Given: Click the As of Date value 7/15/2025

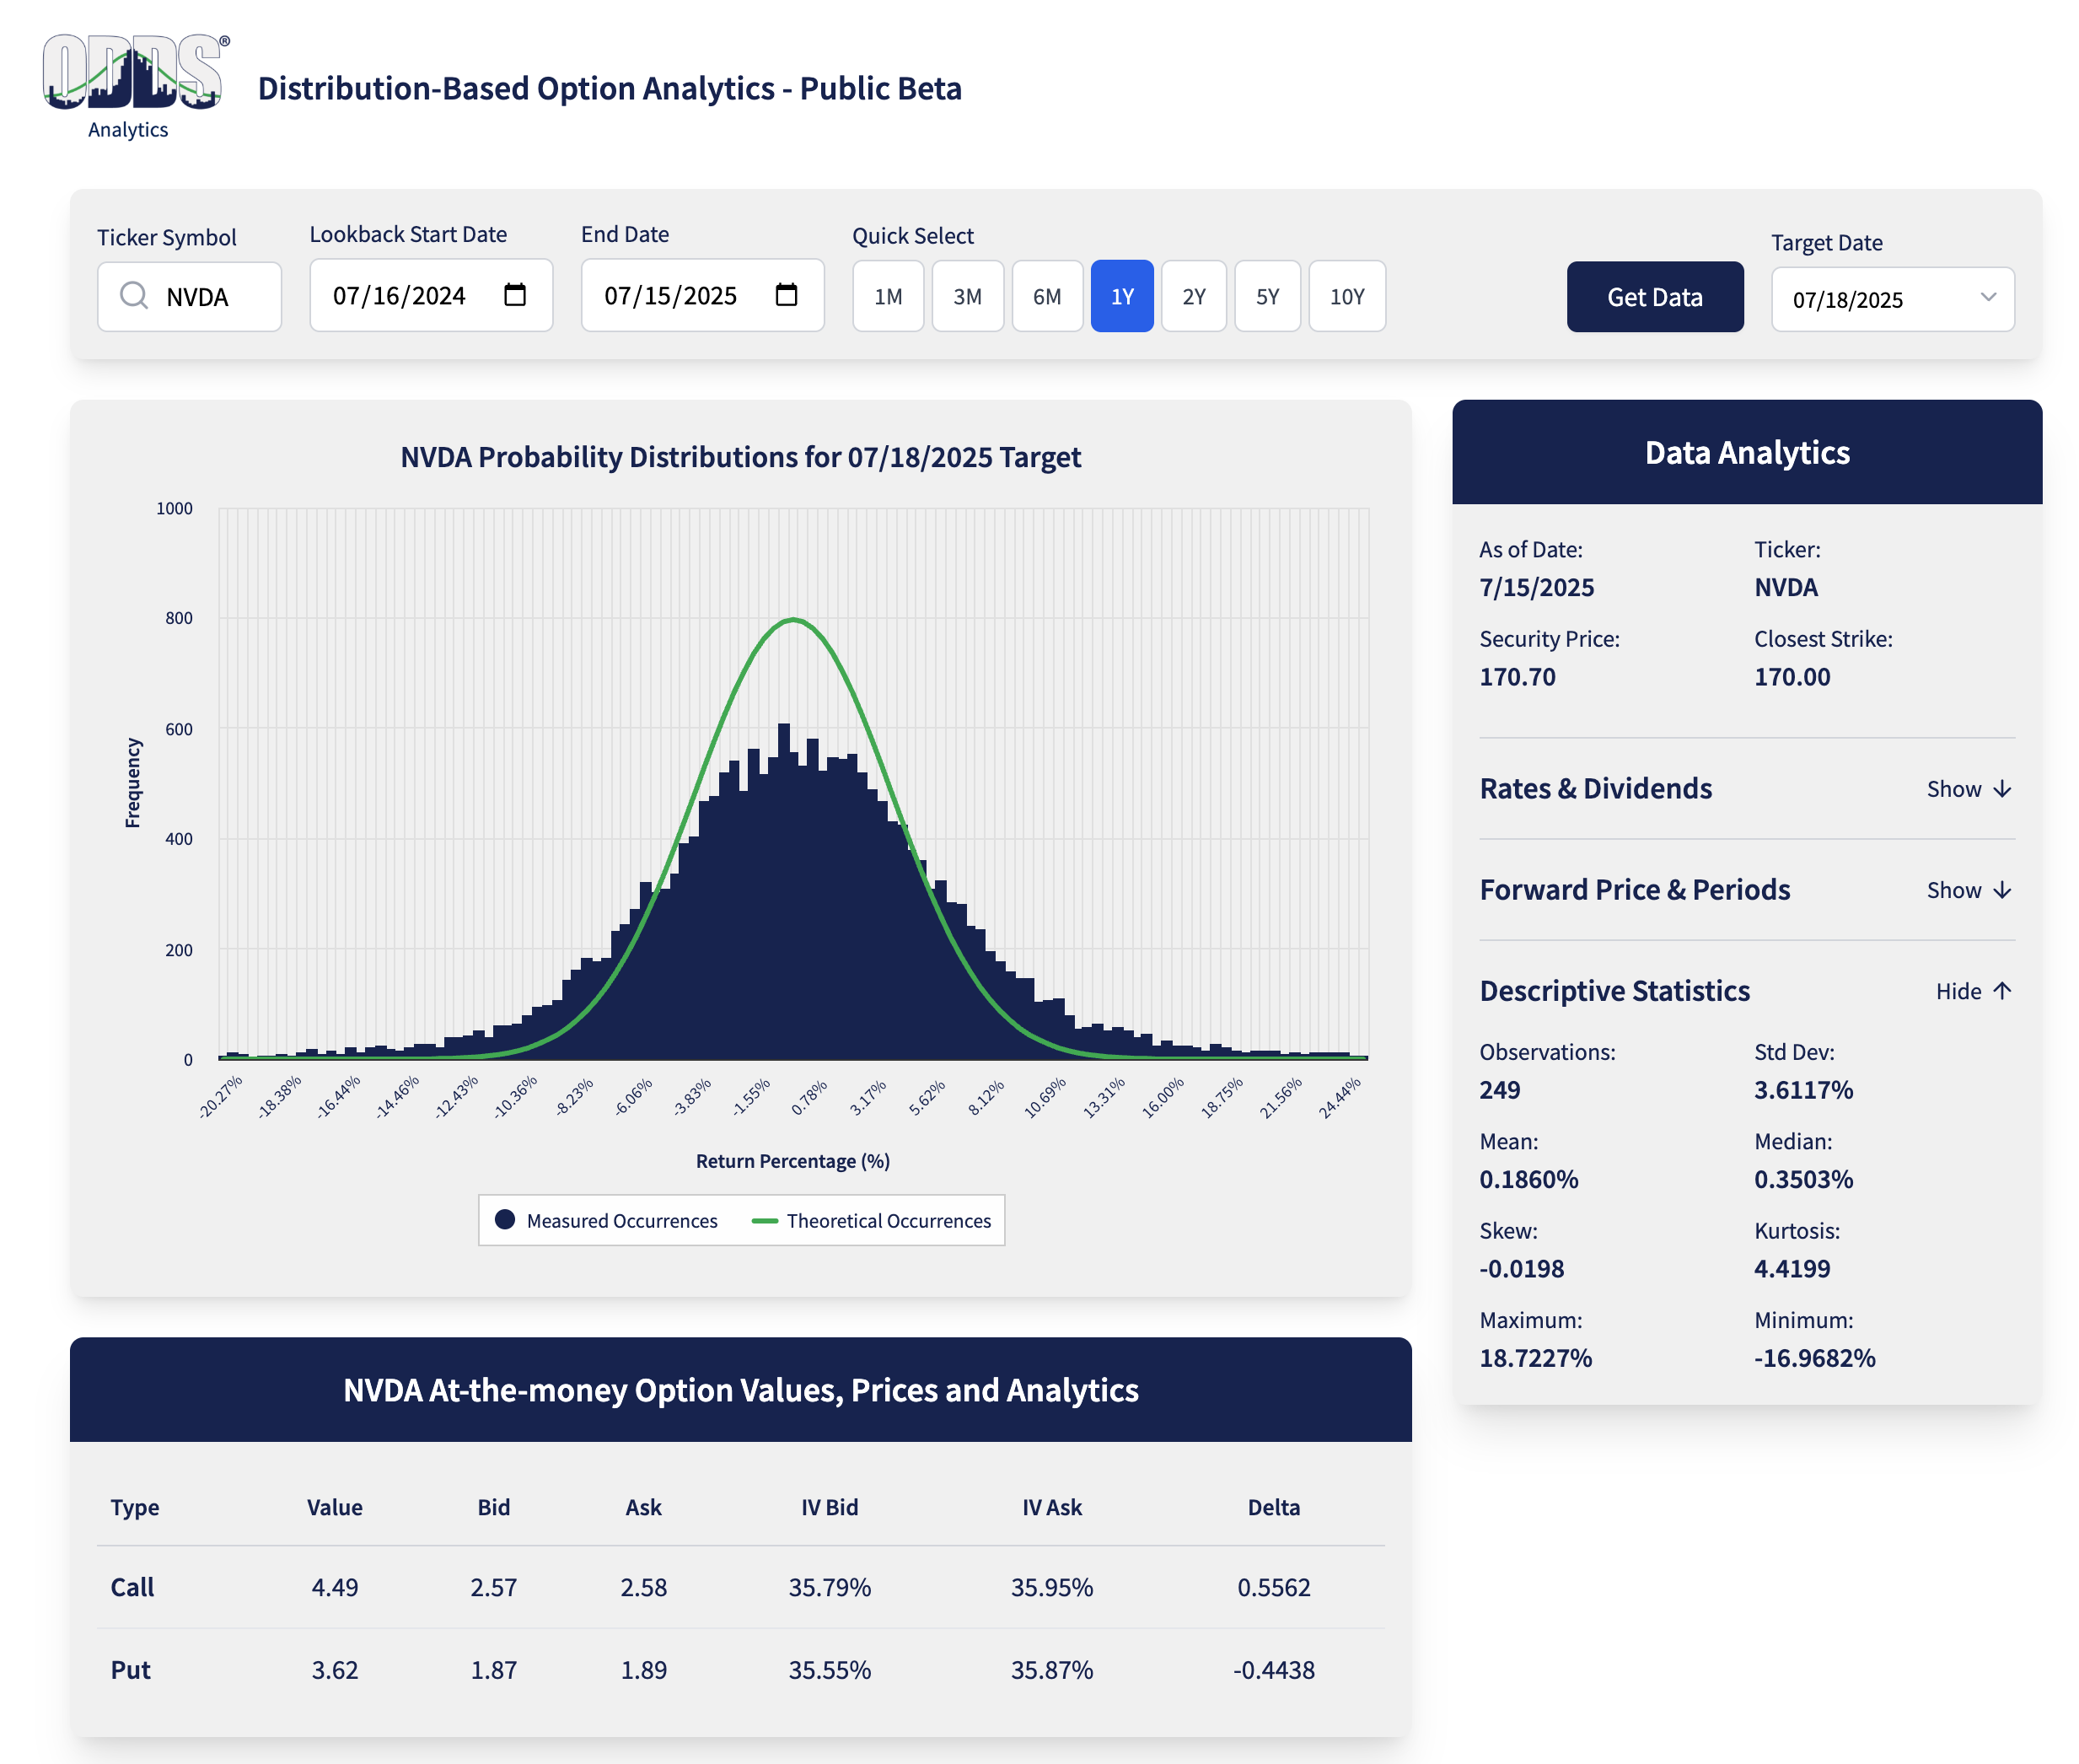Looking at the screenshot, I should tap(1536, 587).
